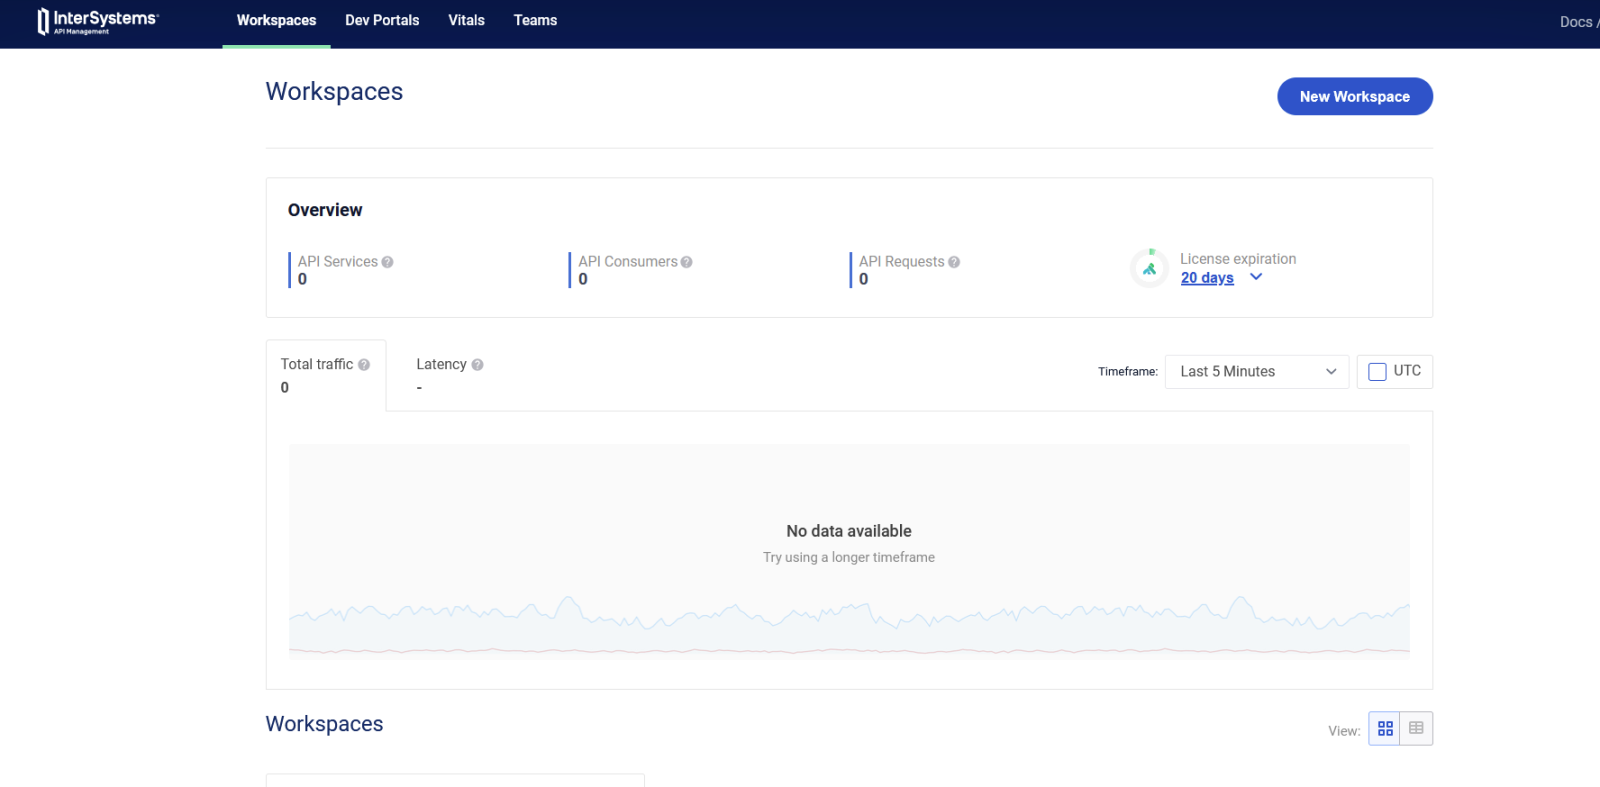Open the Teams page

535,20
